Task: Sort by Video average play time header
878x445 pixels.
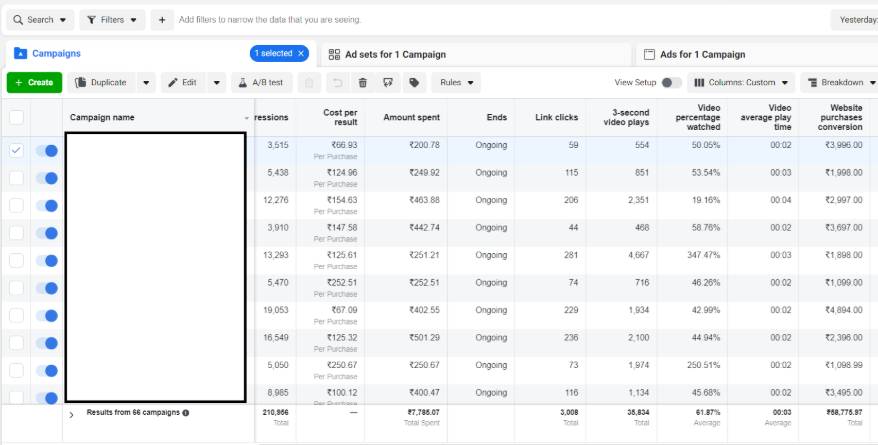Action: [766, 117]
